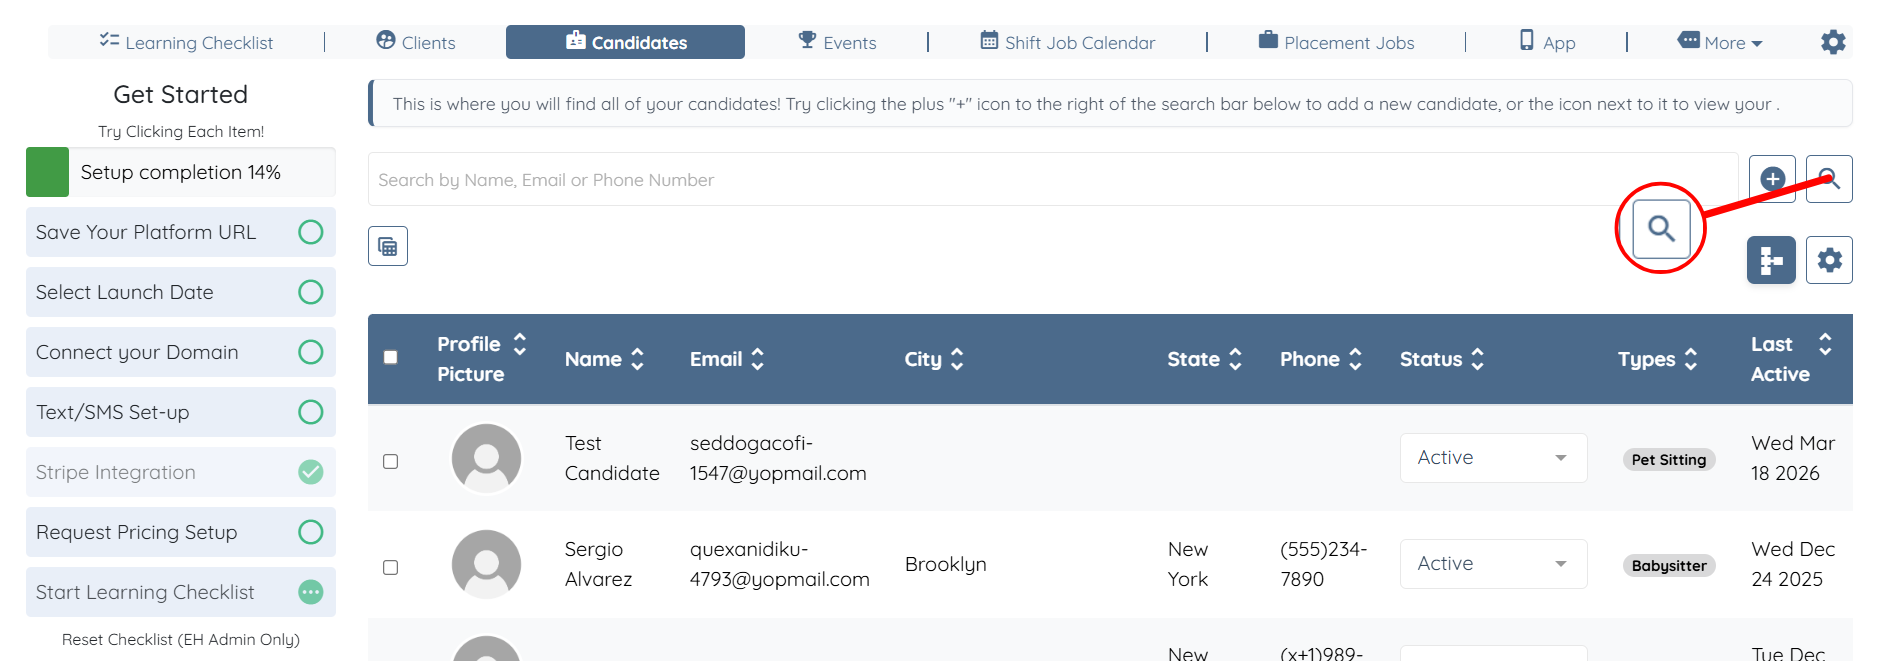The width and height of the screenshot is (1893, 661).
Task: Mark Select Launch Date circle complete
Action: pos(311,292)
